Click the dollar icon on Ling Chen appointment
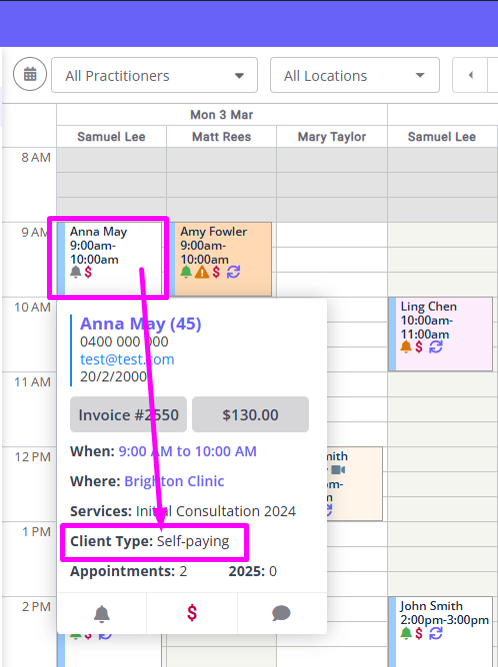The image size is (498, 667). click(x=419, y=347)
